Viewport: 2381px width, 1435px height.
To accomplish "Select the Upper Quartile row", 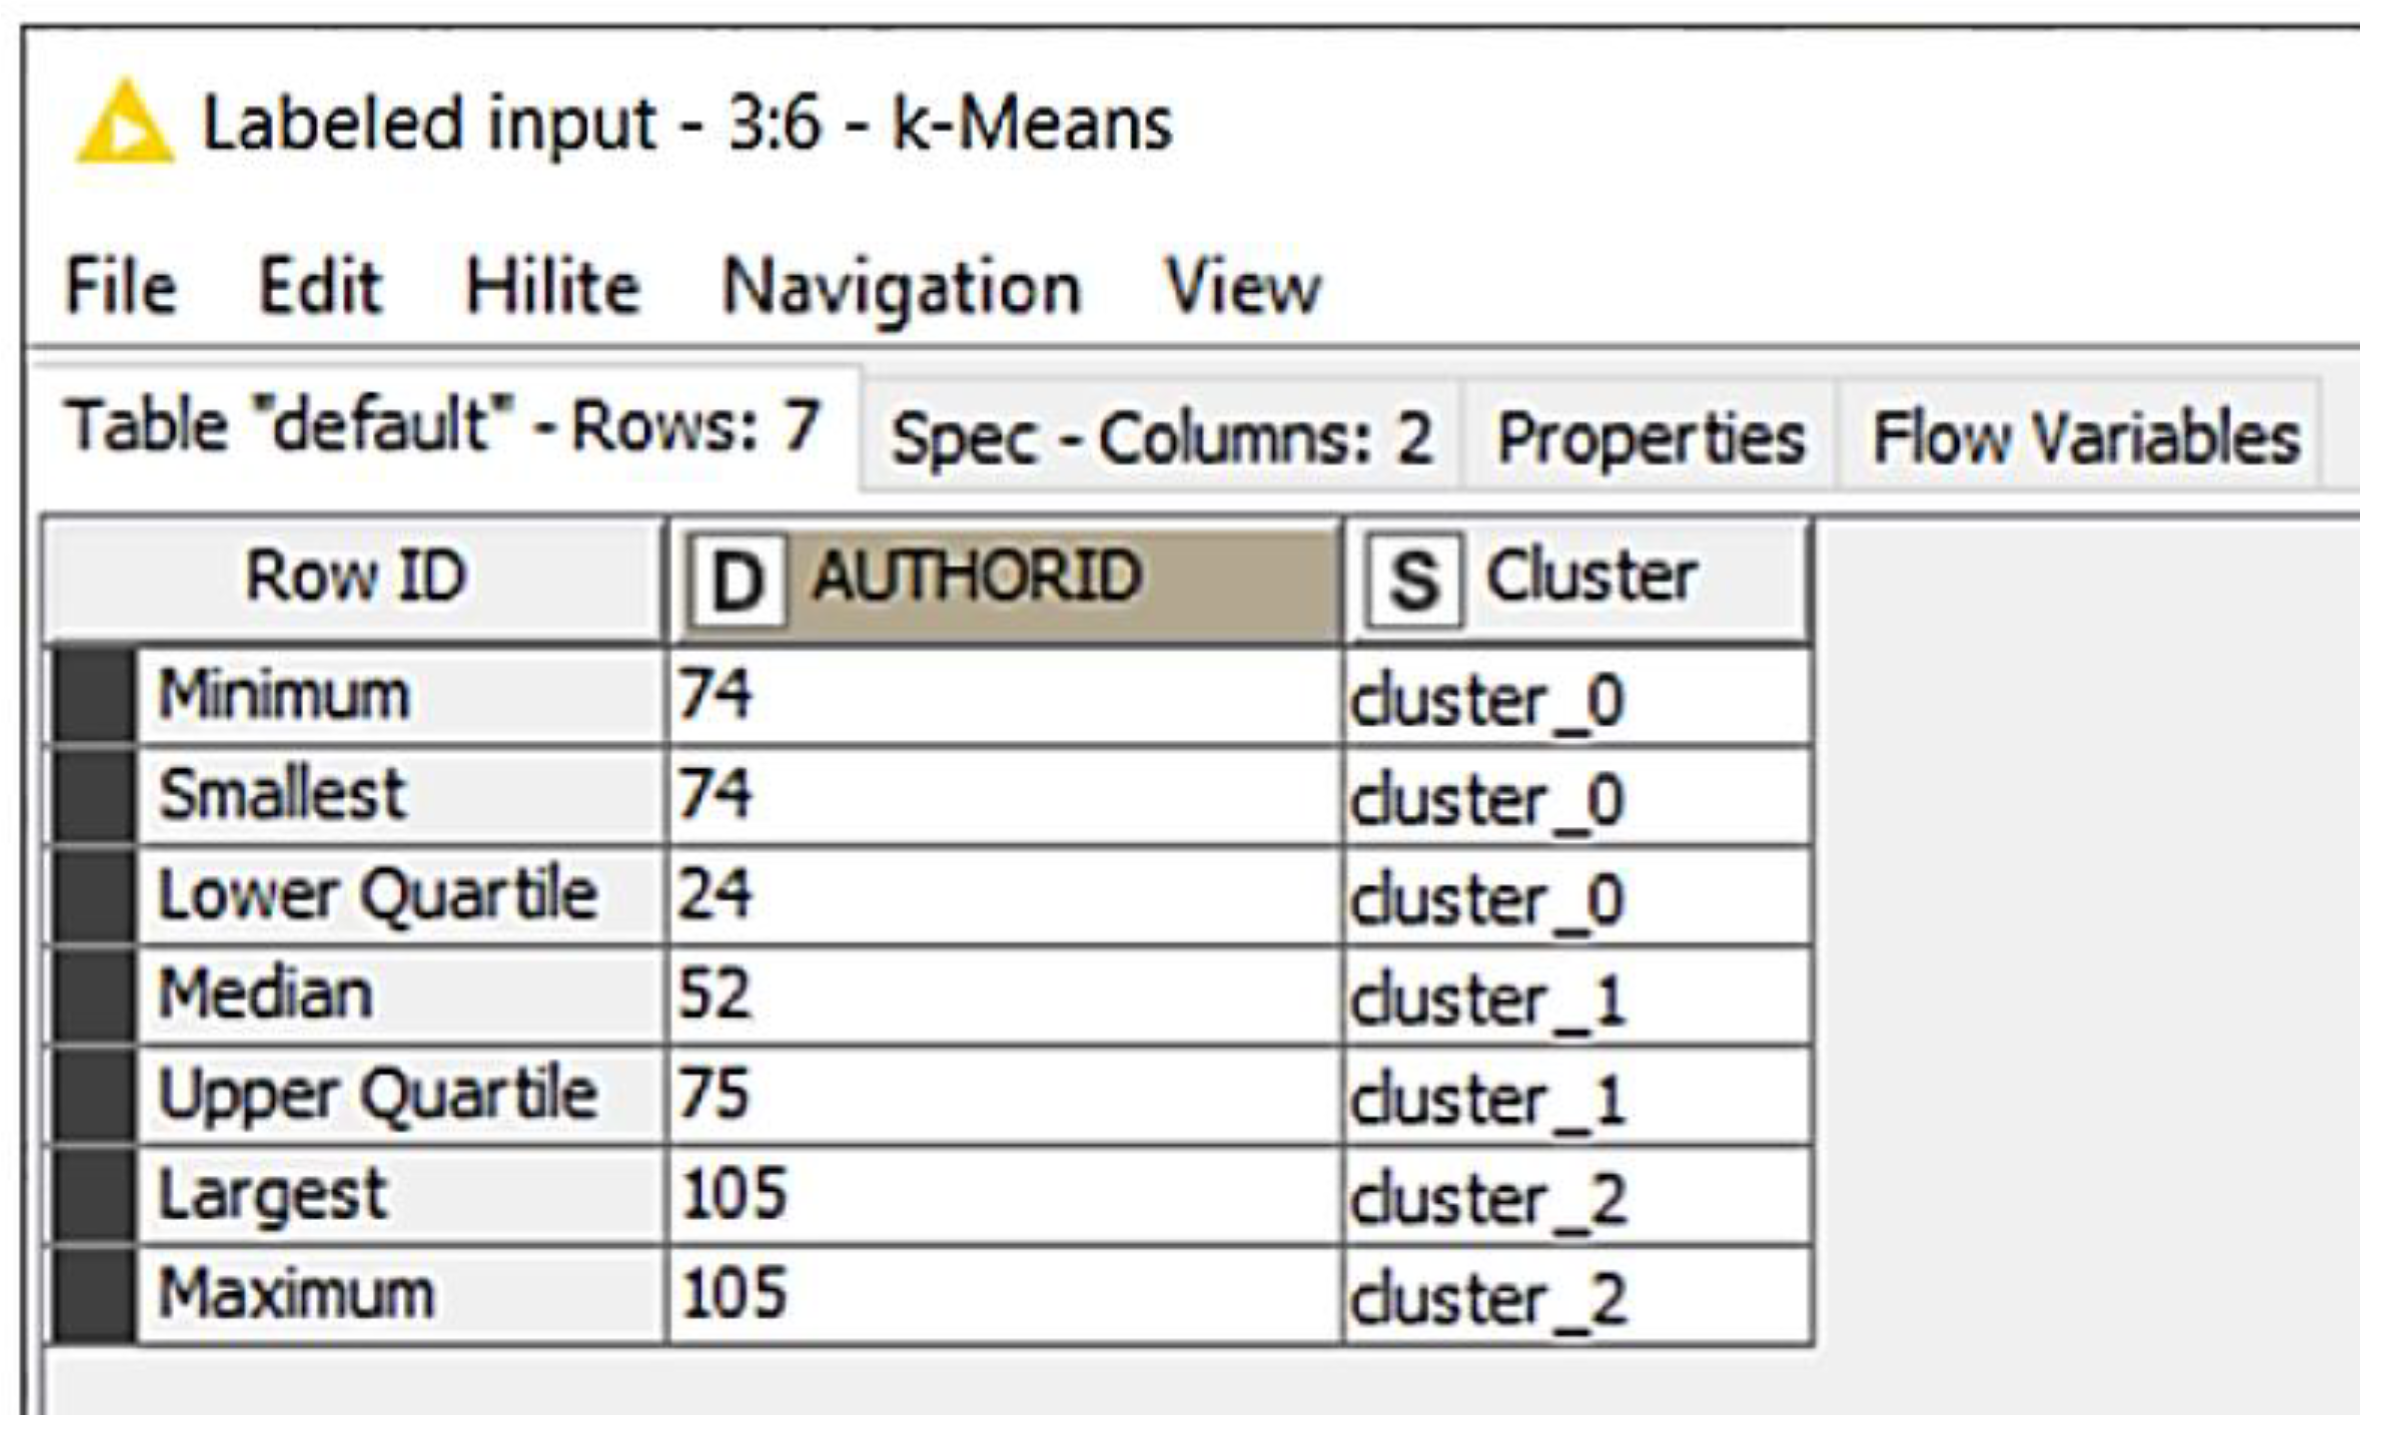I will [378, 1094].
